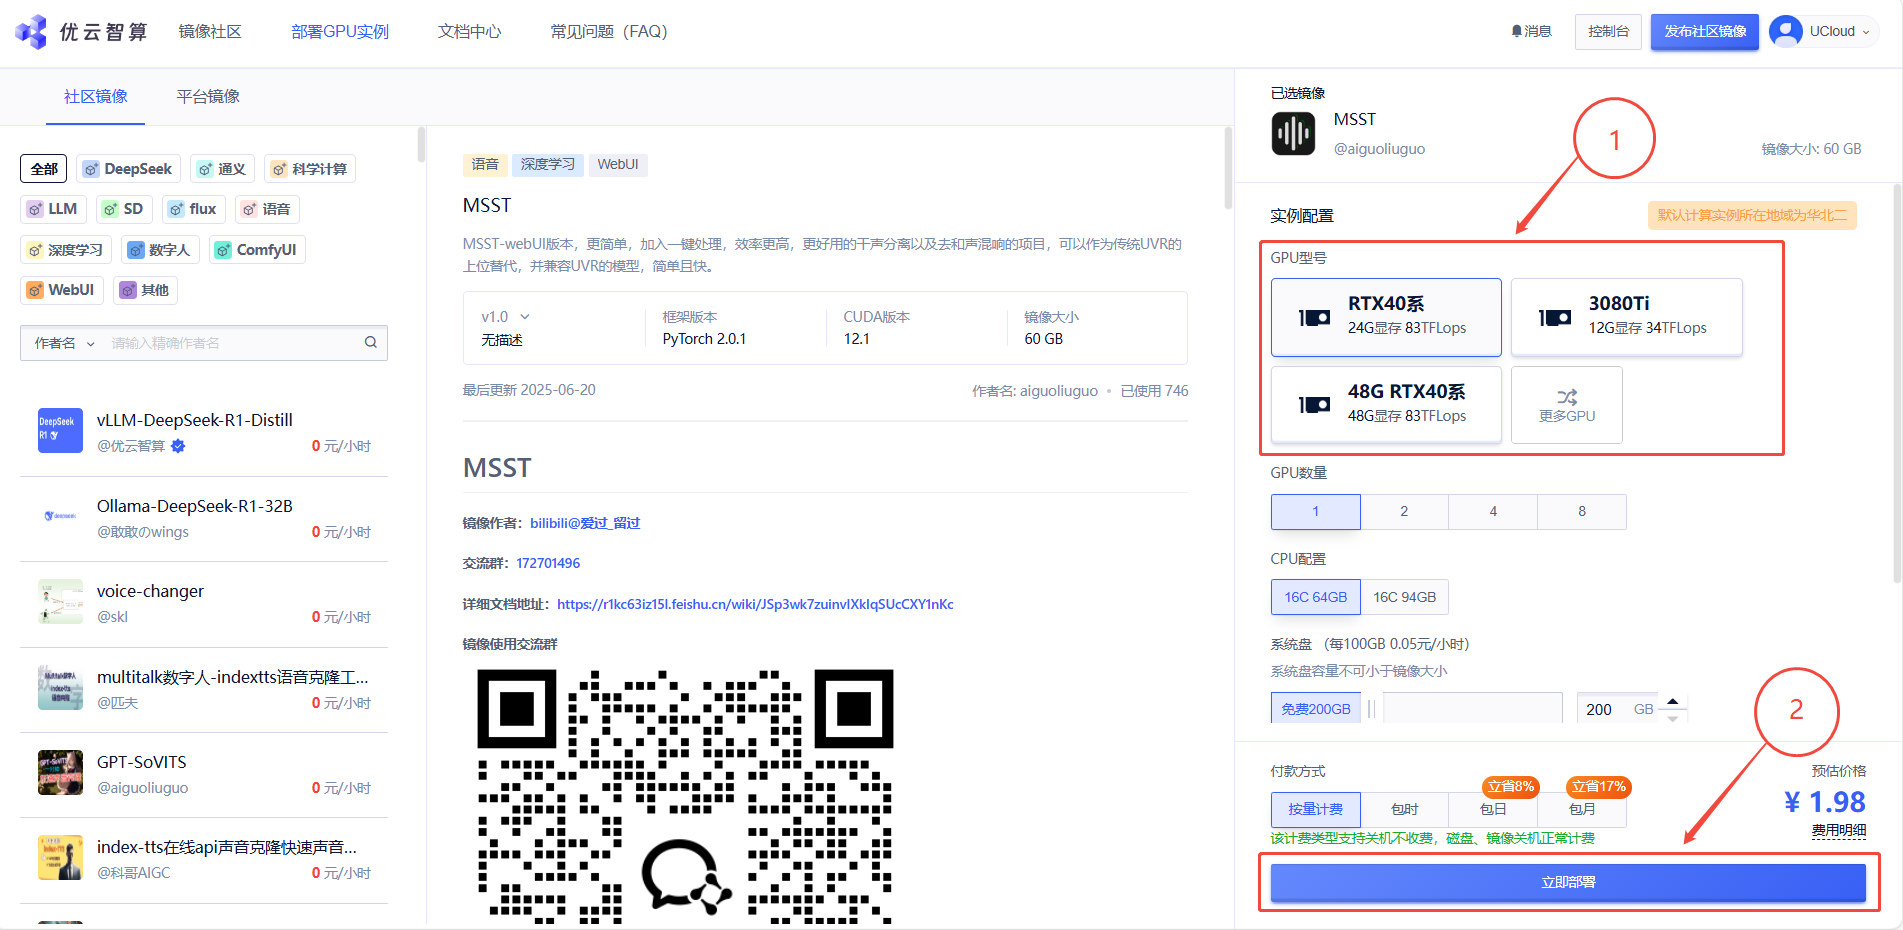Set GPU count to 8

pyautogui.click(x=1582, y=511)
